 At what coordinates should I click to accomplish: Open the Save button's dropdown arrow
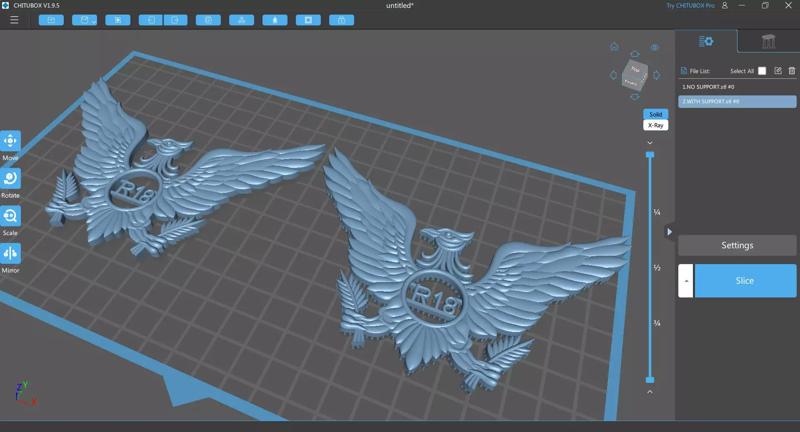(94, 21)
